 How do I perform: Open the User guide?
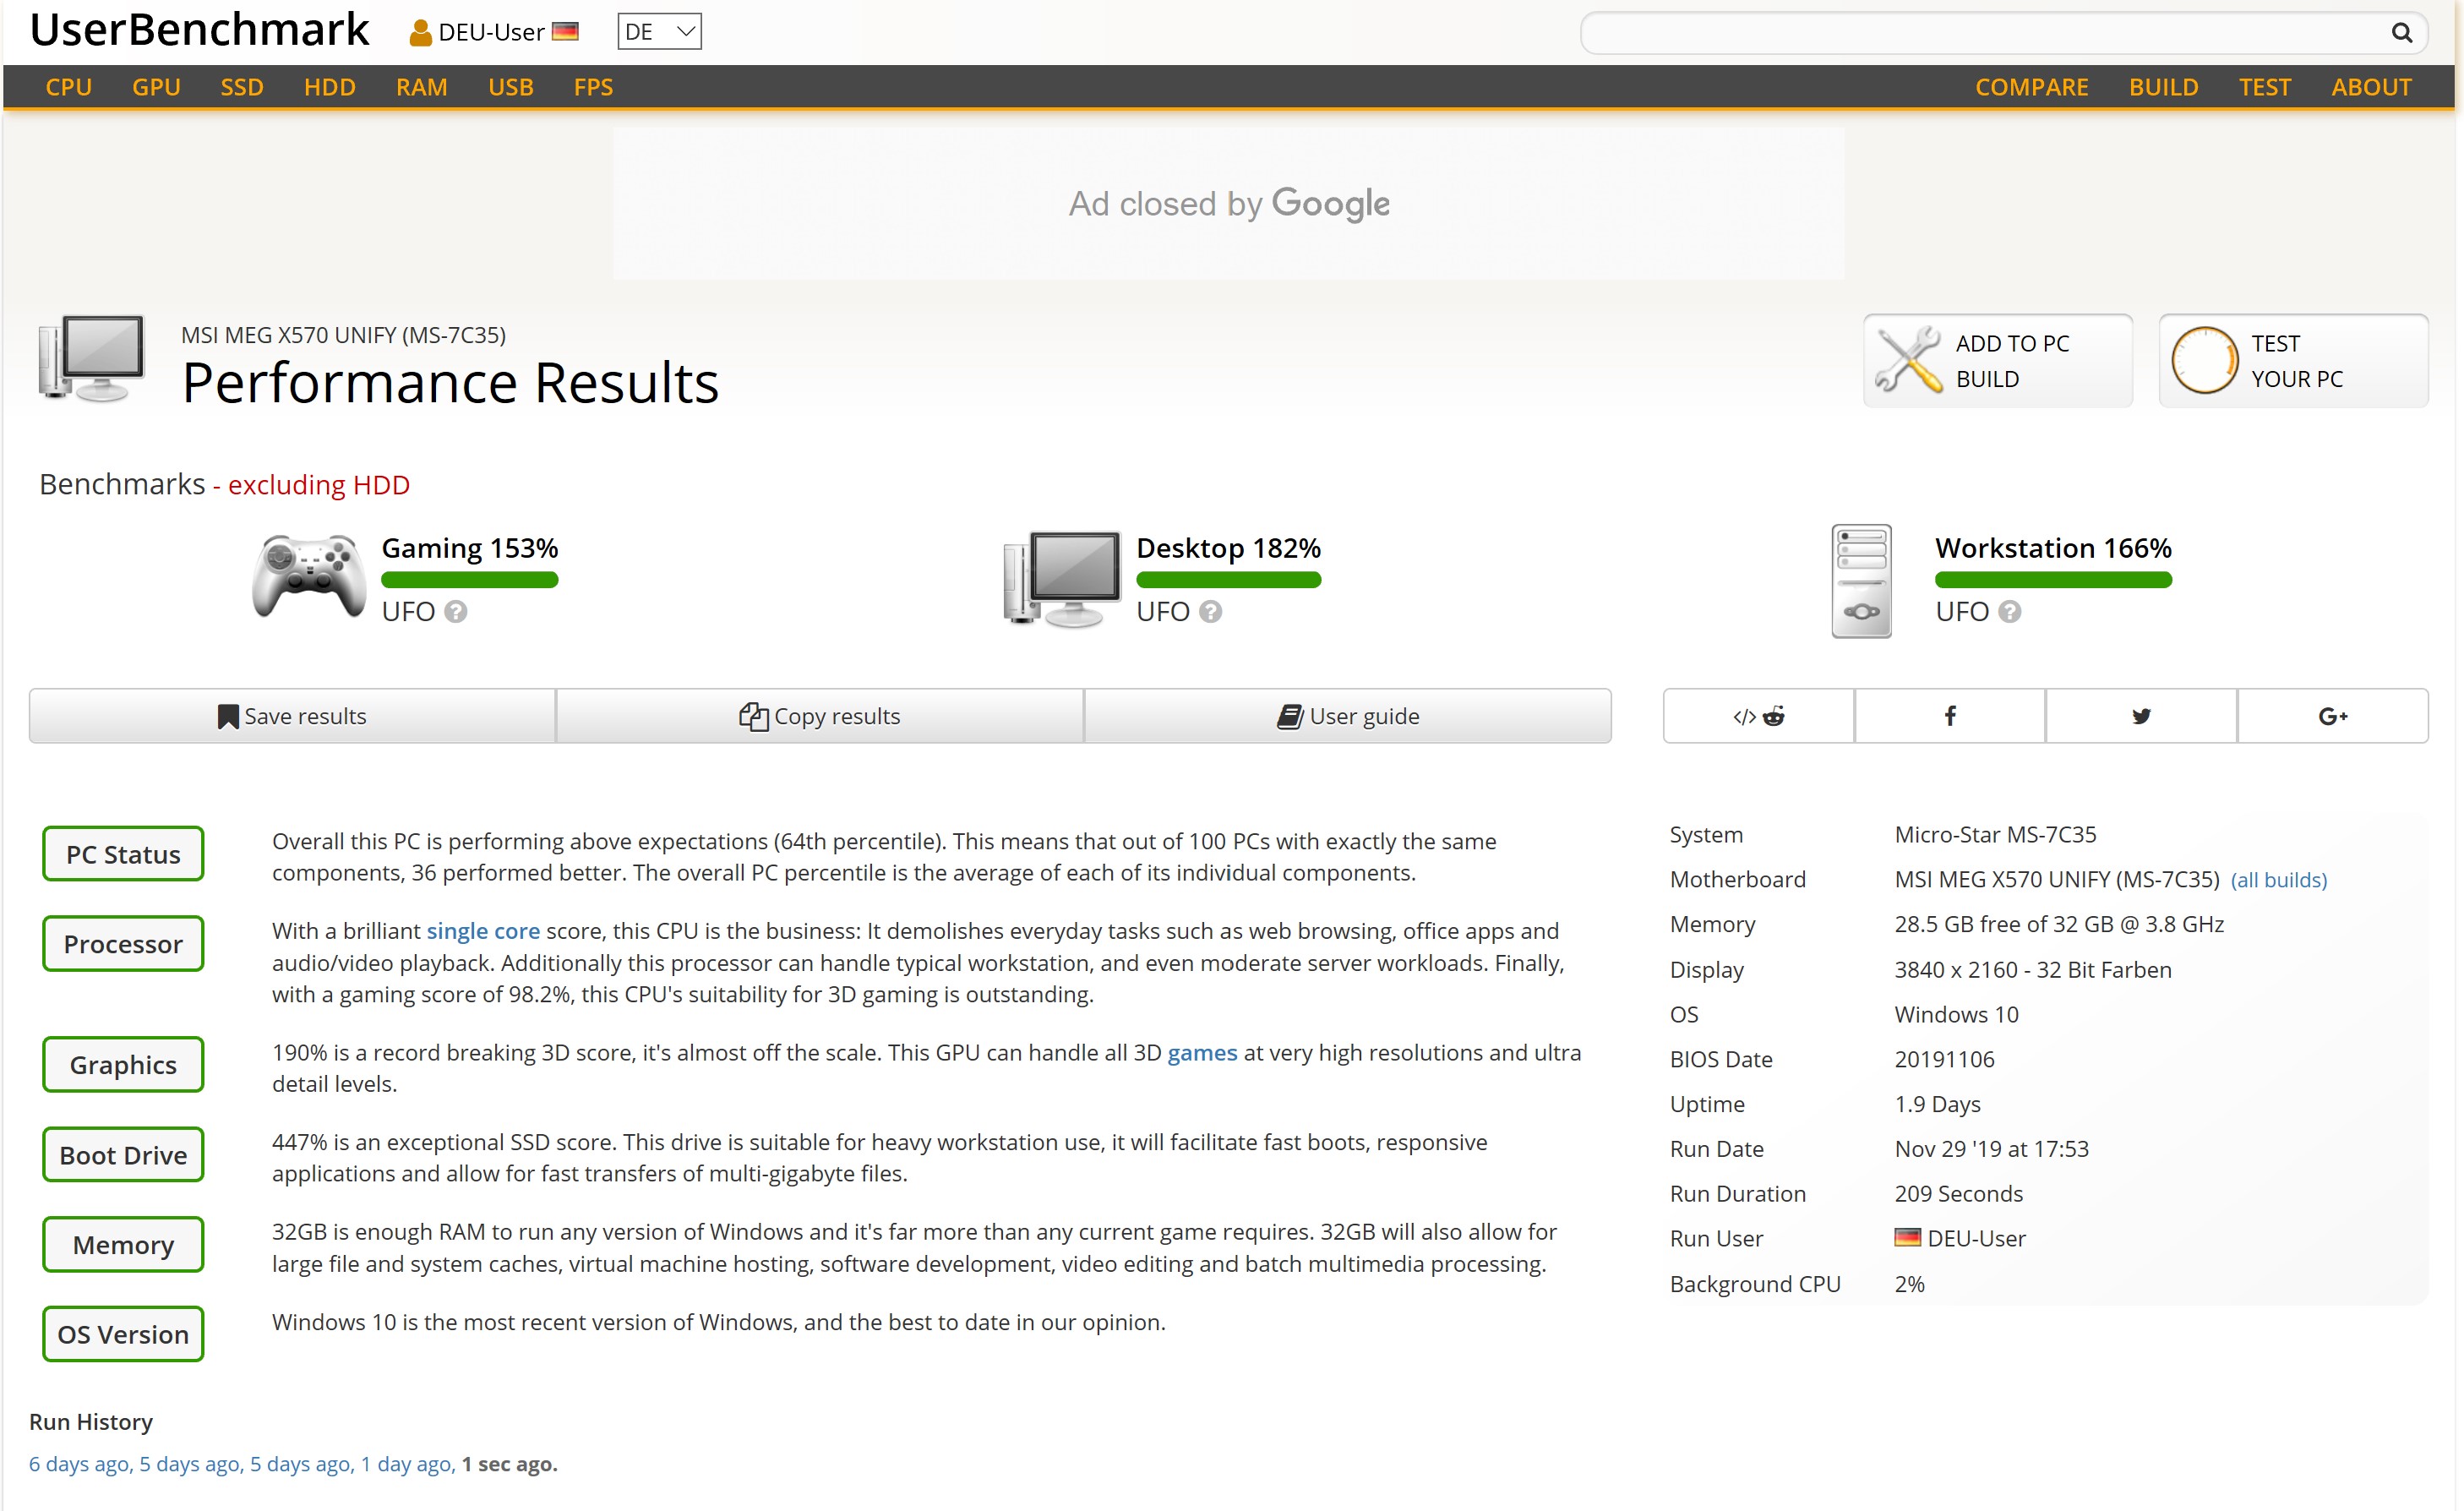point(1348,716)
